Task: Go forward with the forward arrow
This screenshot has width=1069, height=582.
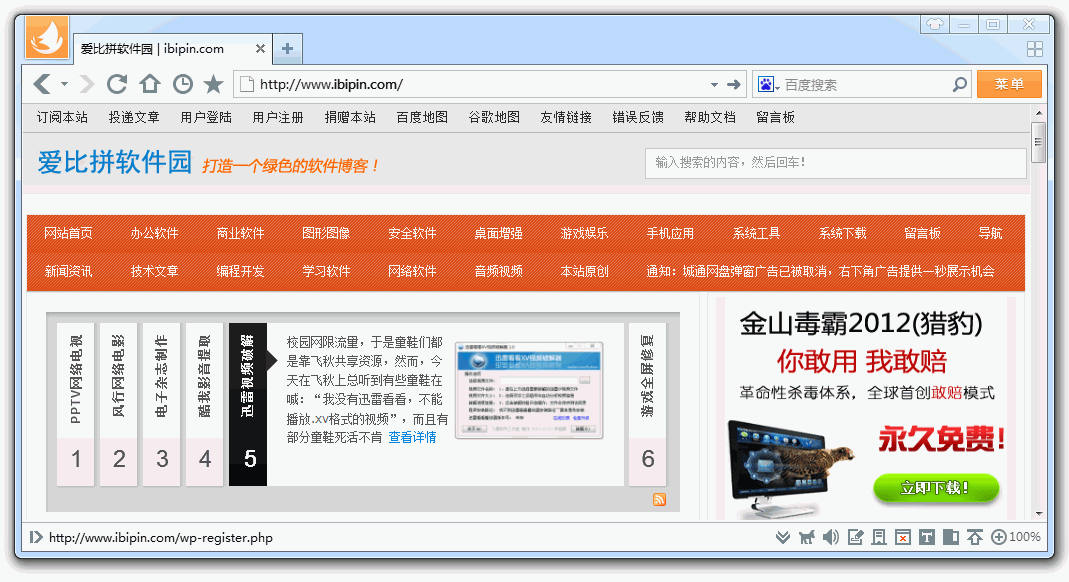Action: point(87,85)
